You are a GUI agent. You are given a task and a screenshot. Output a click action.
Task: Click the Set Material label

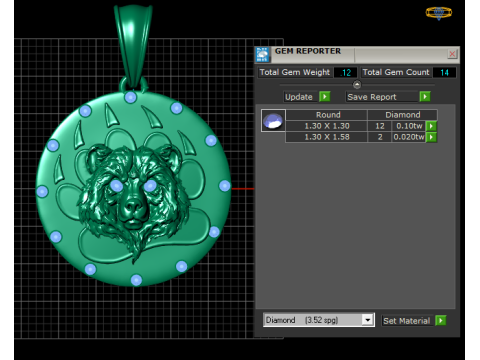coord(407,321)
